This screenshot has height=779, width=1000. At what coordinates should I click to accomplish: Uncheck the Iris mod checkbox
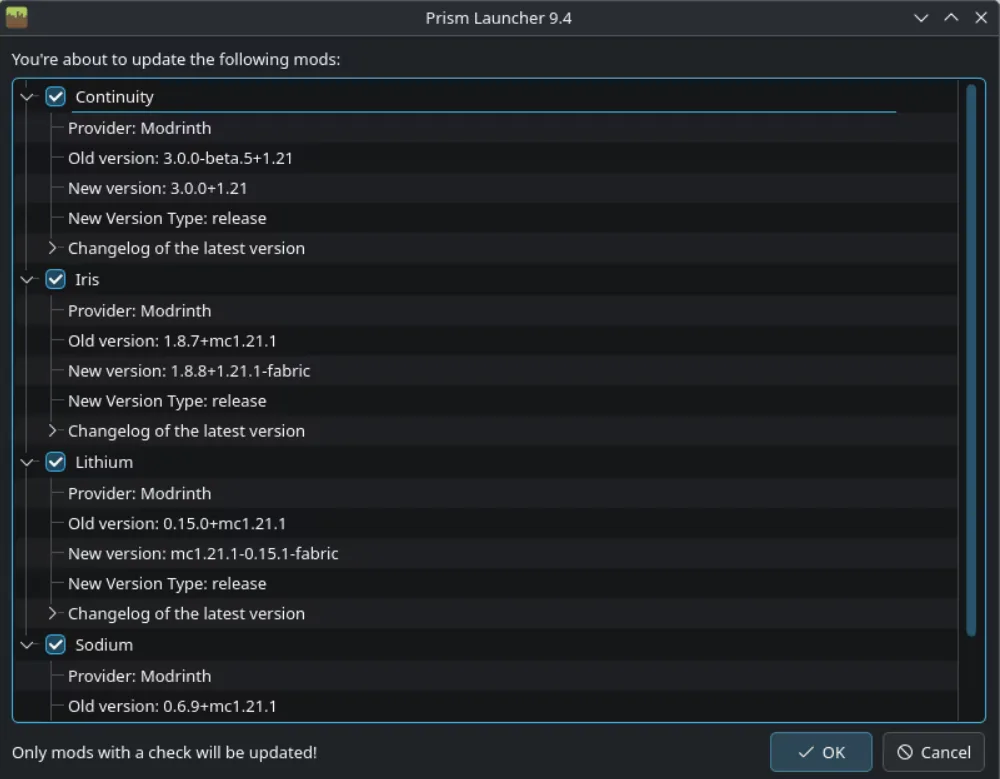coord(55,279)
